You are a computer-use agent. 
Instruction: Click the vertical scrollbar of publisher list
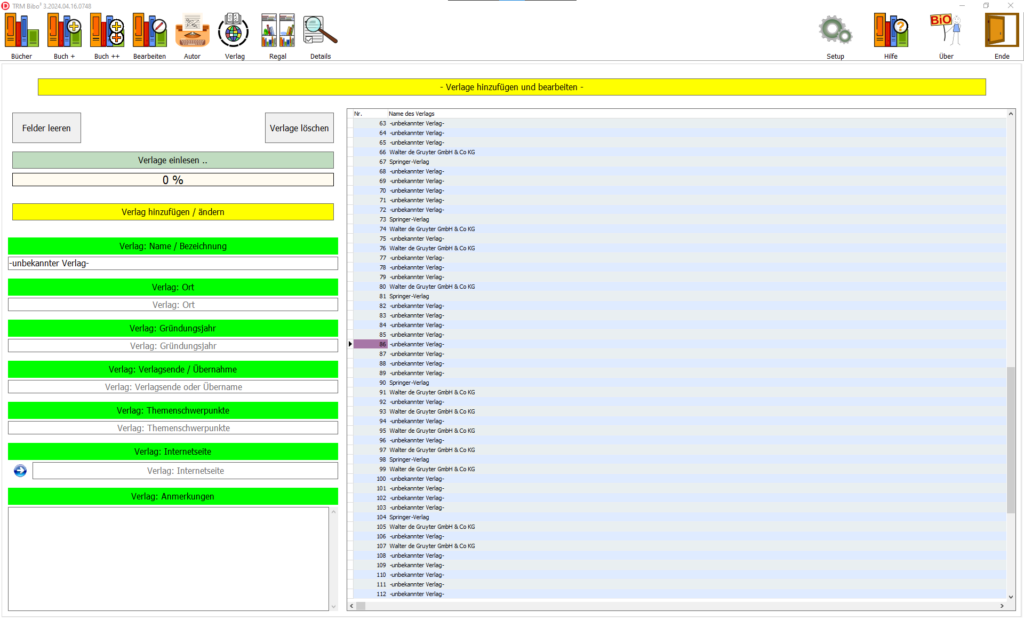[x=1011, y=440]
